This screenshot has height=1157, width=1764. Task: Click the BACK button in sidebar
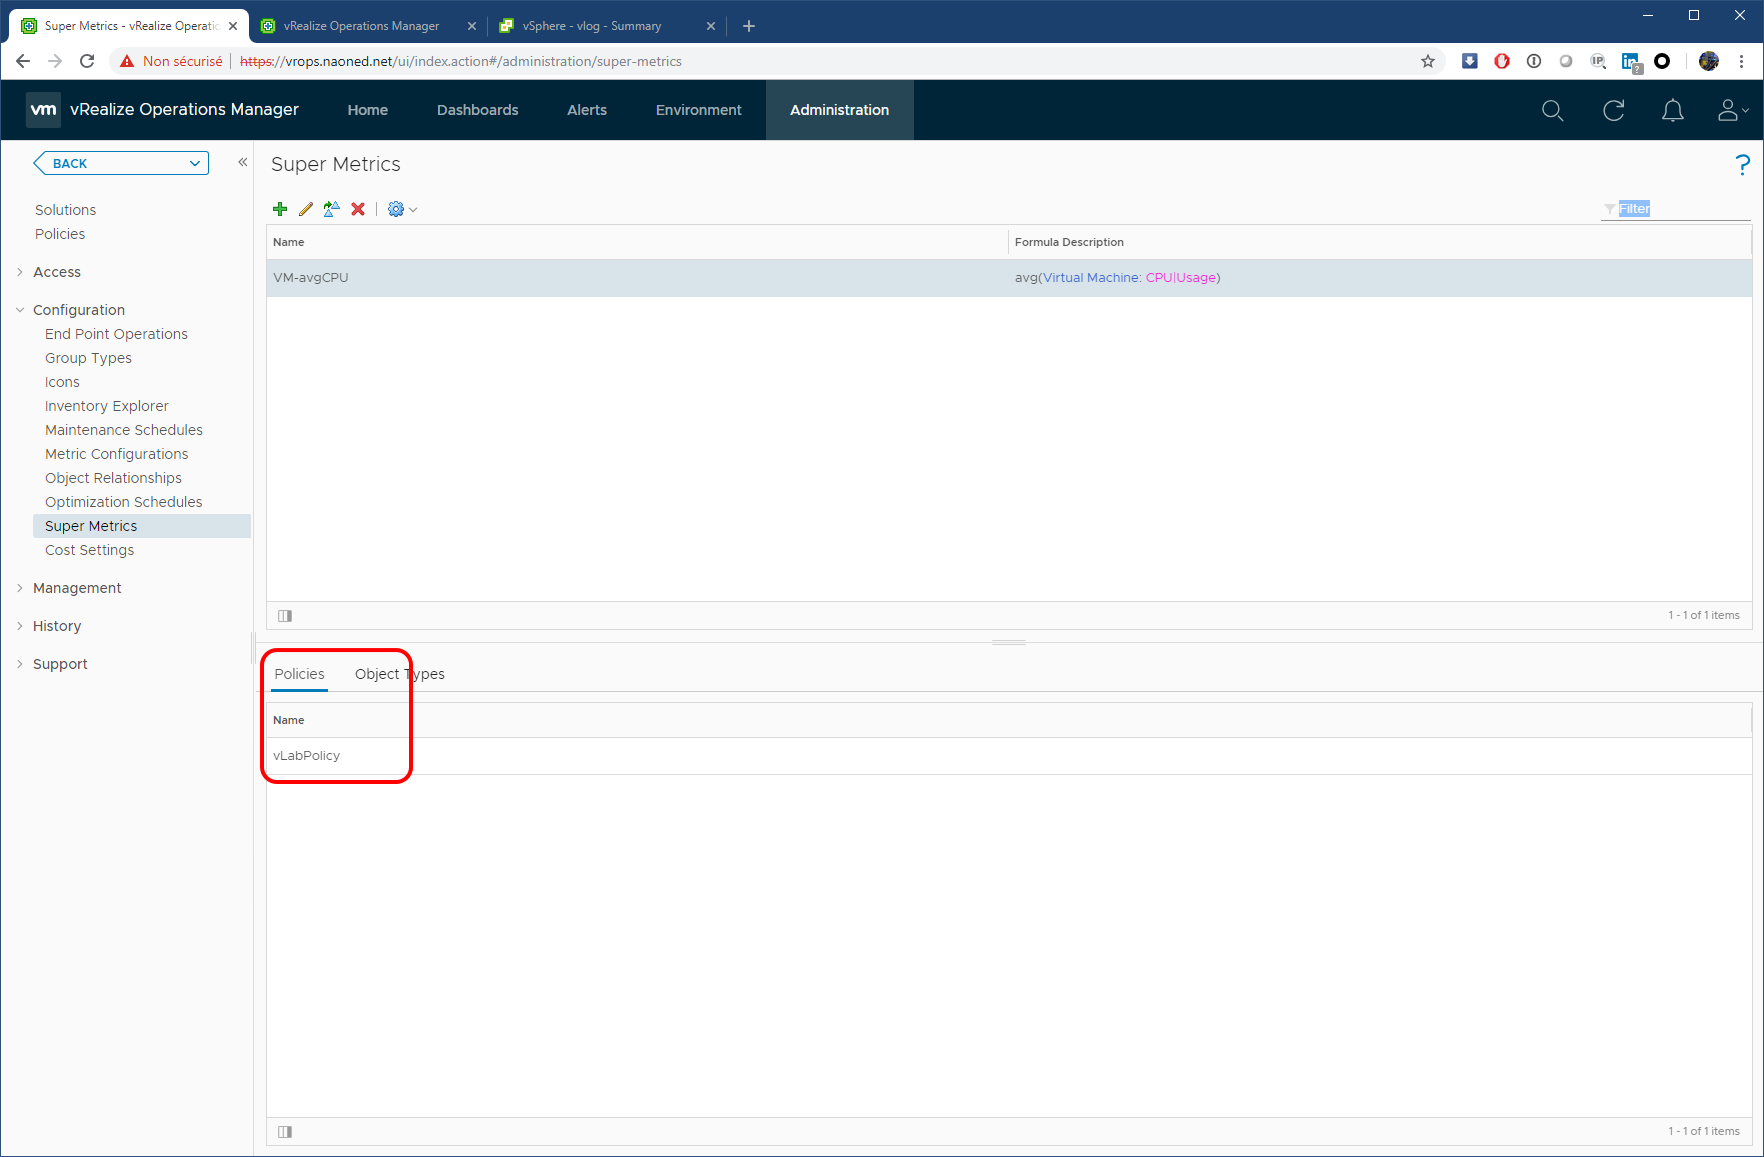[x=121, y=163]
